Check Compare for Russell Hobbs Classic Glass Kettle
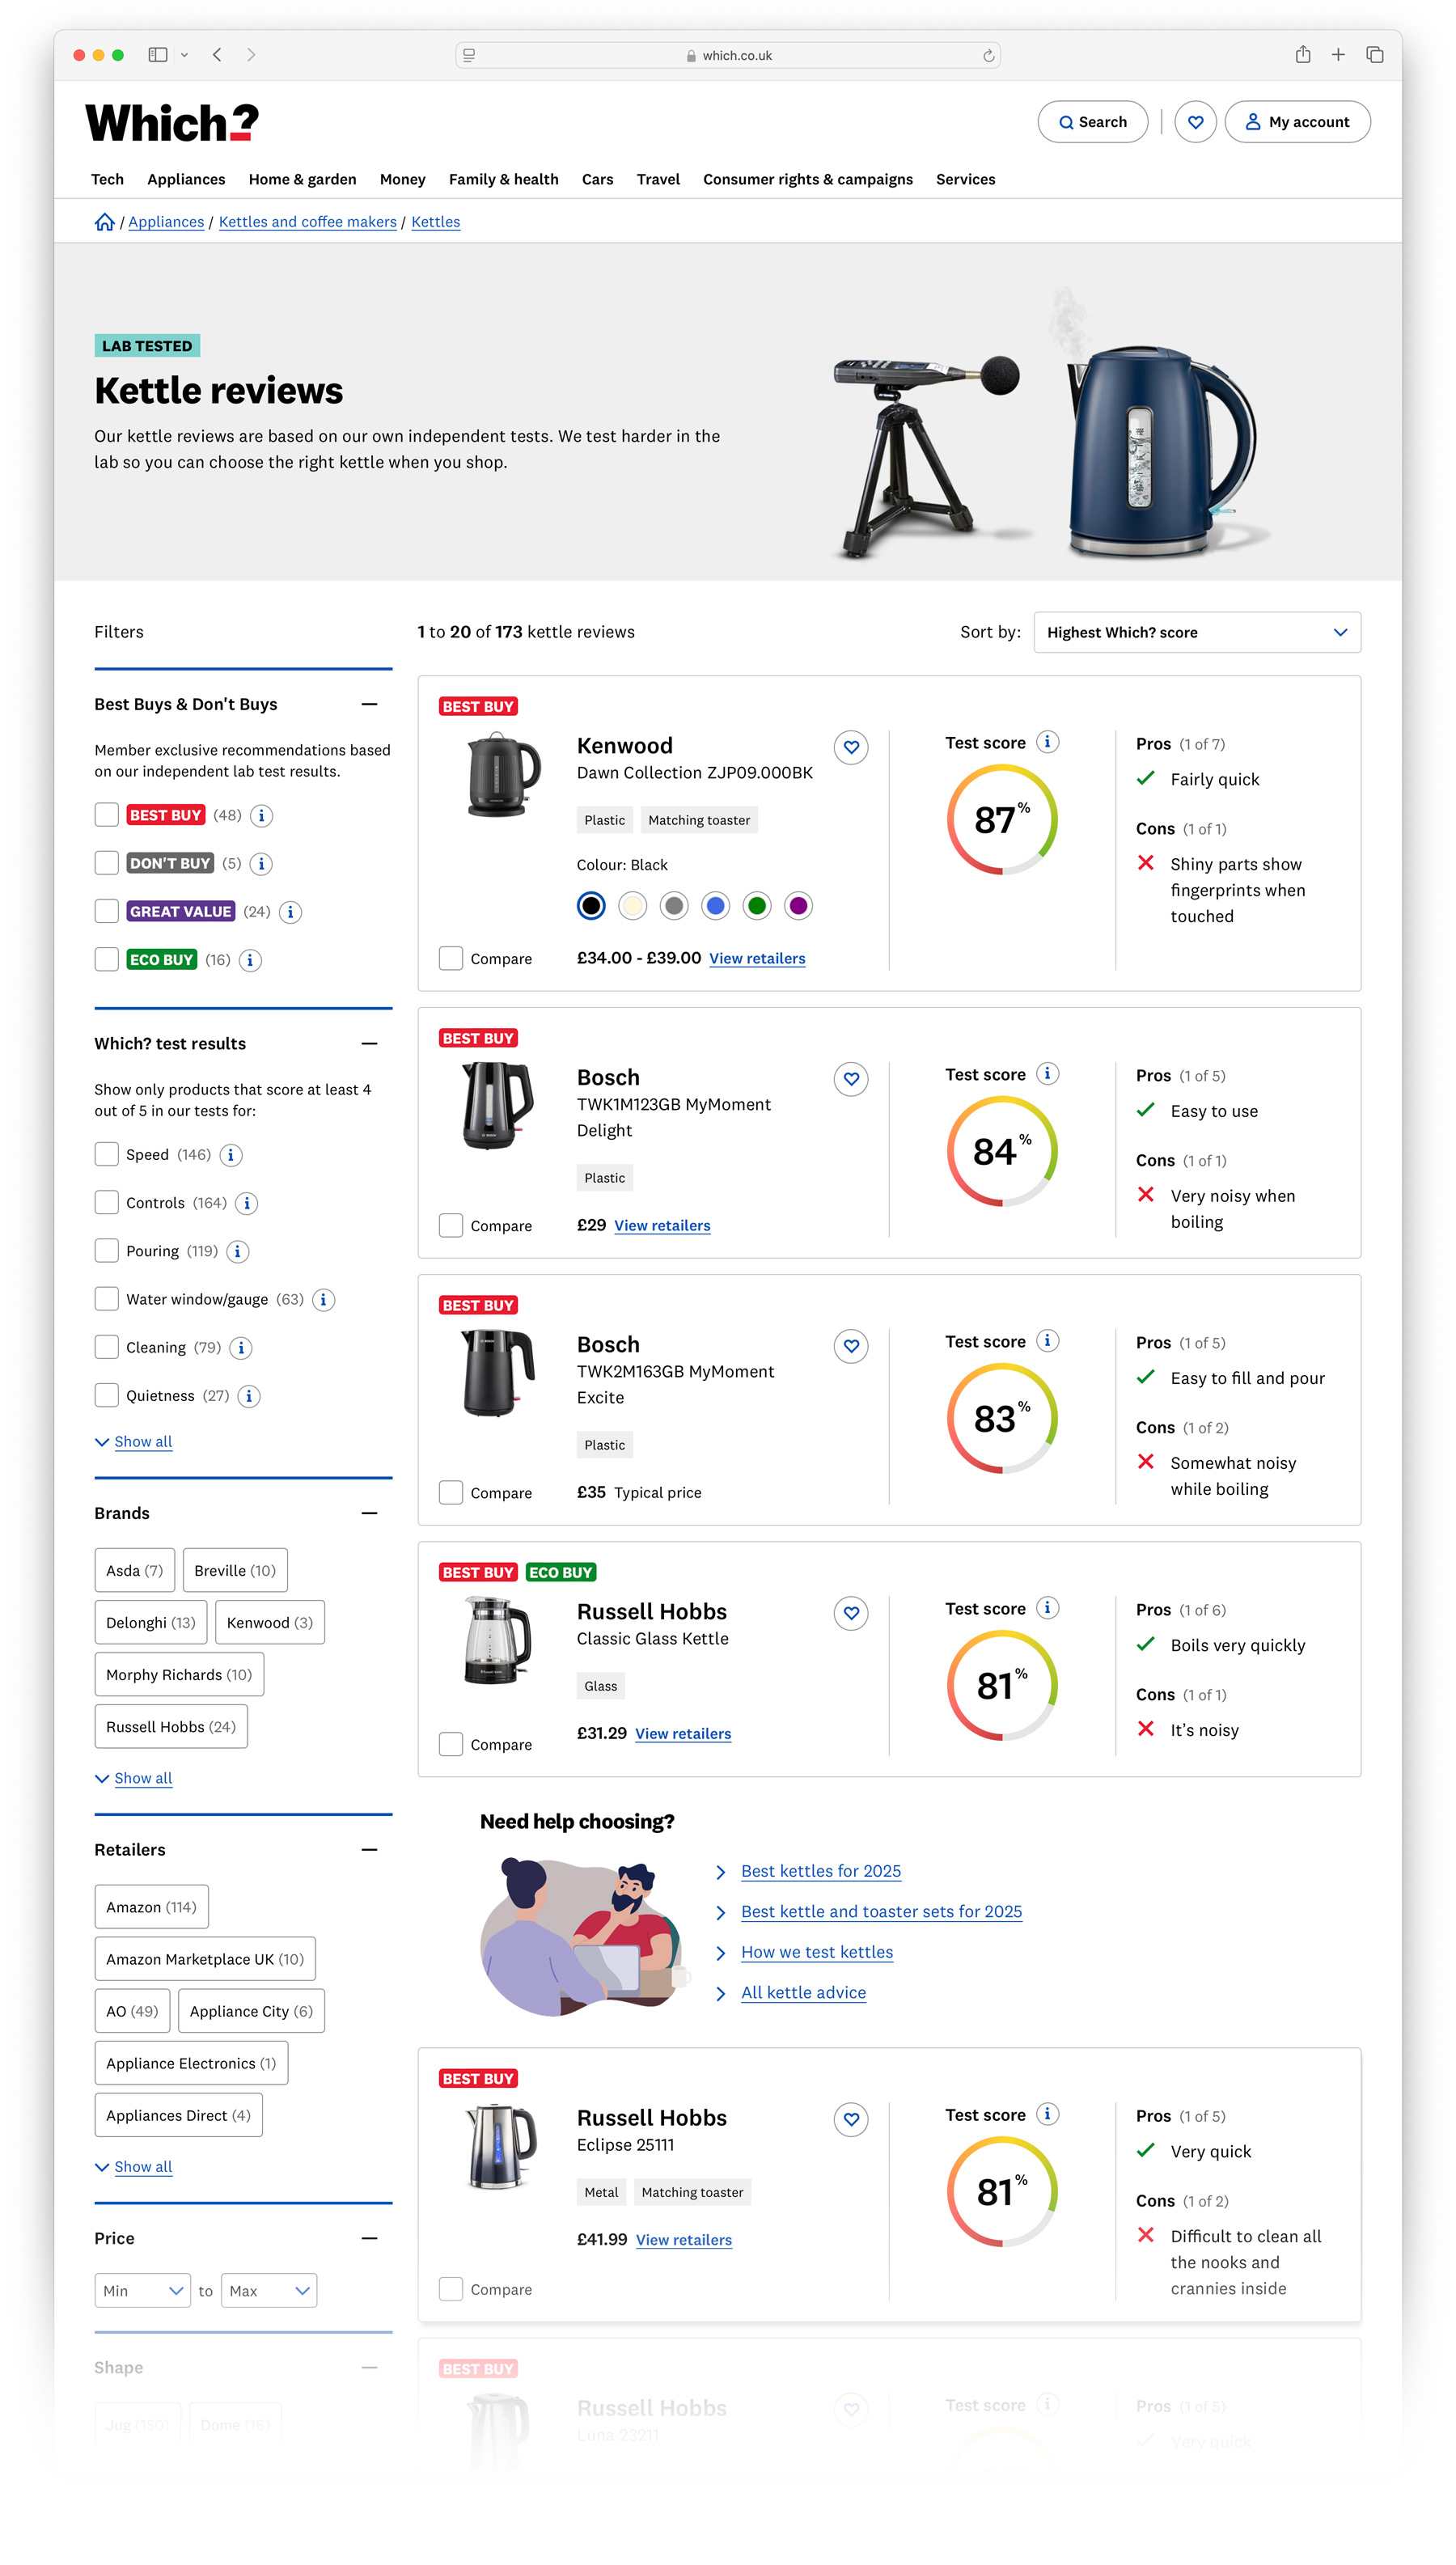This screenshot has width=1456, height=2565. (451, 1744)
